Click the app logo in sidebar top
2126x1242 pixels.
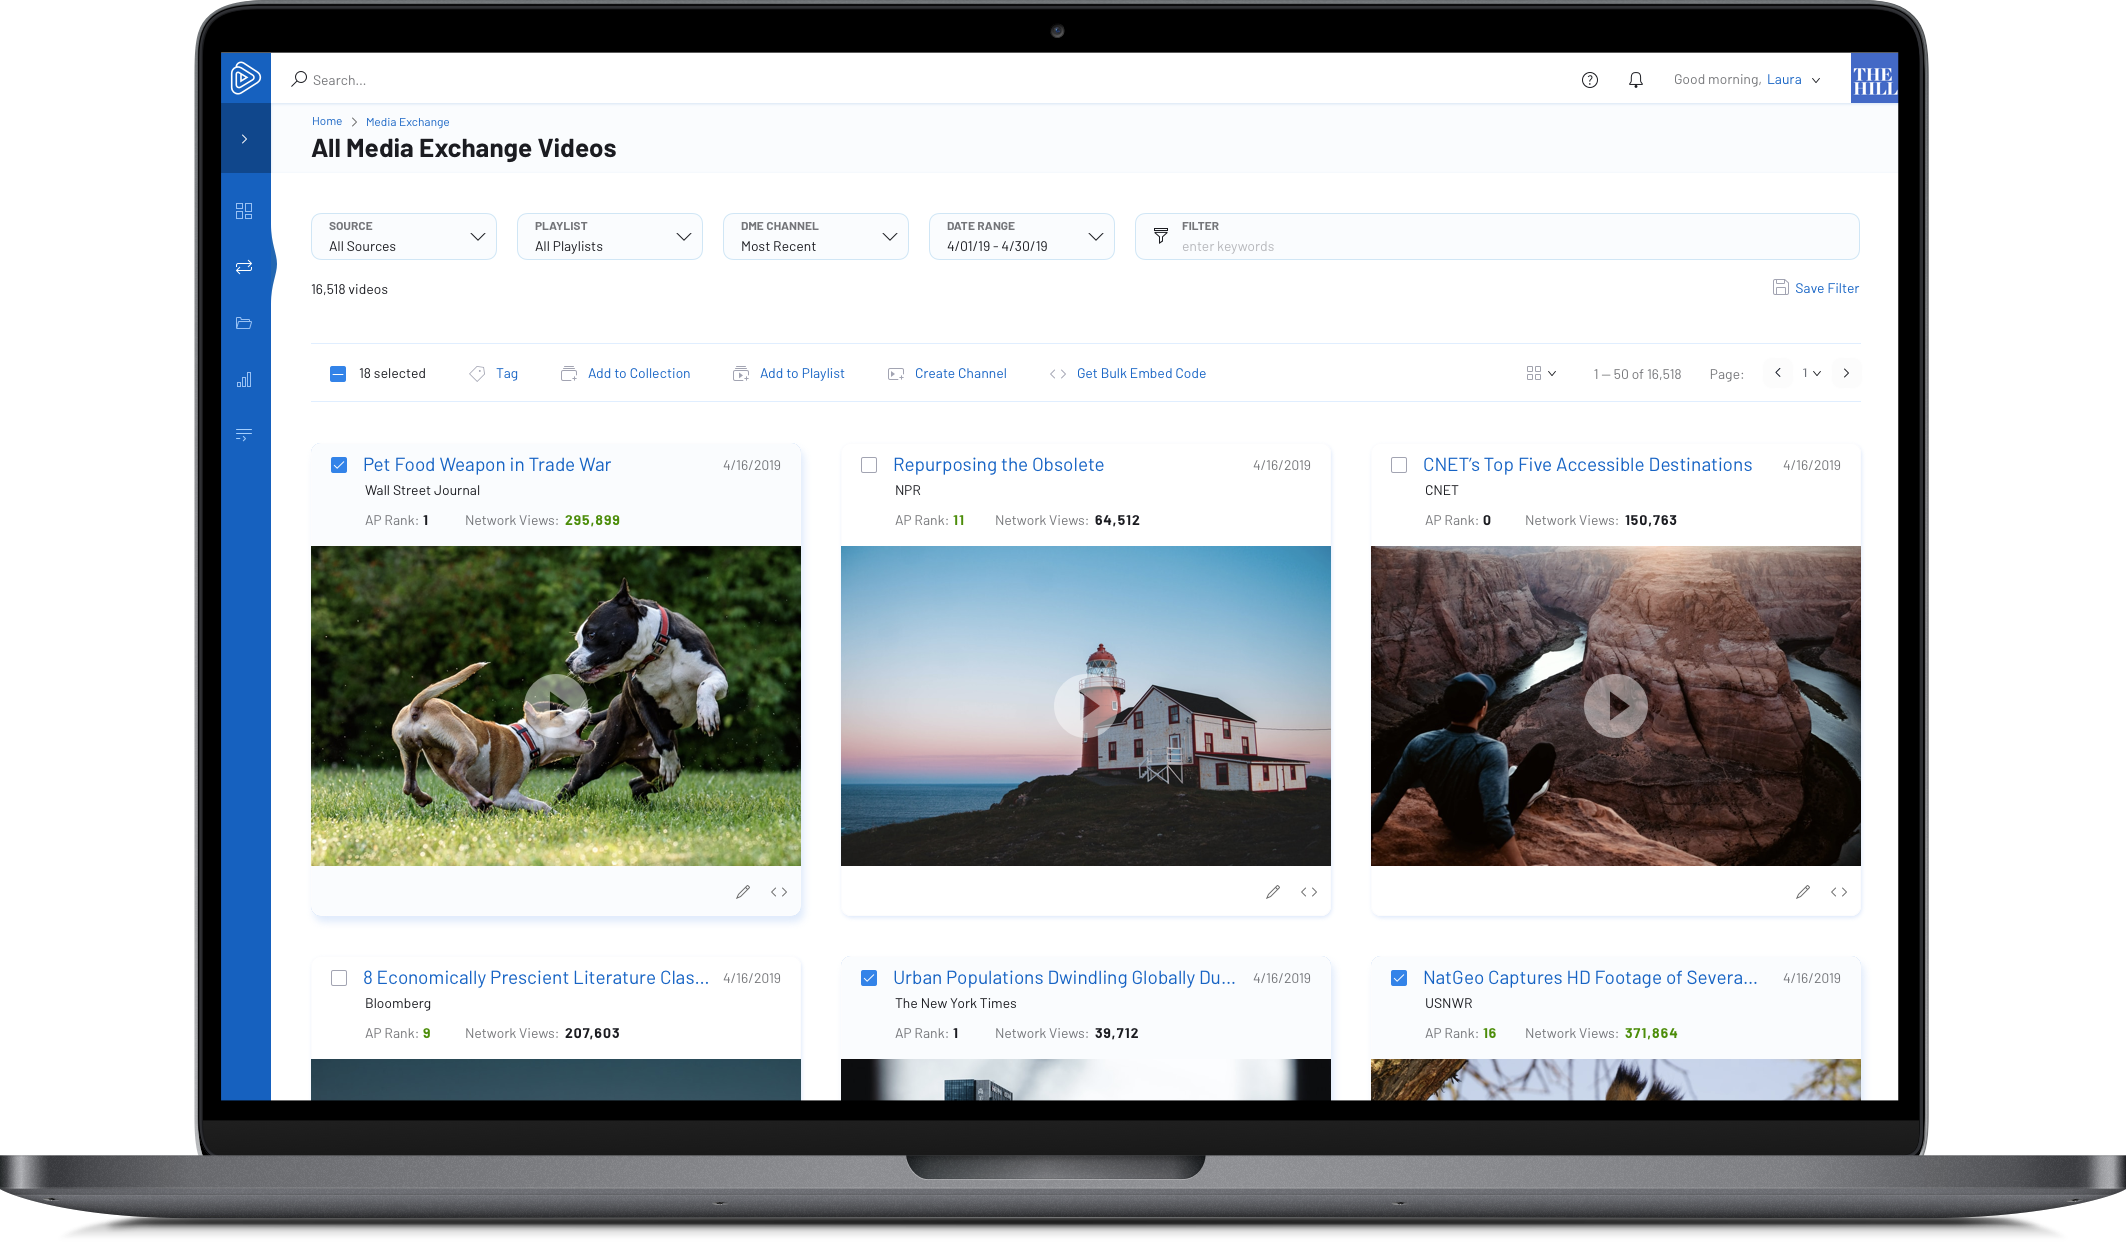click(x=245, y=78)
